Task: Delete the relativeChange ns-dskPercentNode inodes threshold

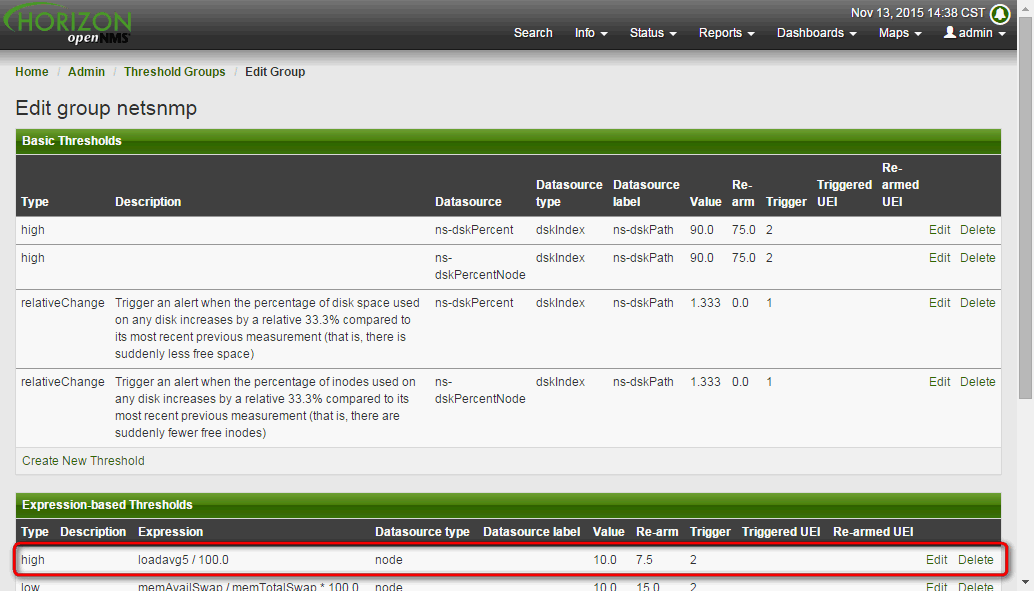Action: (x=977, y=381)
